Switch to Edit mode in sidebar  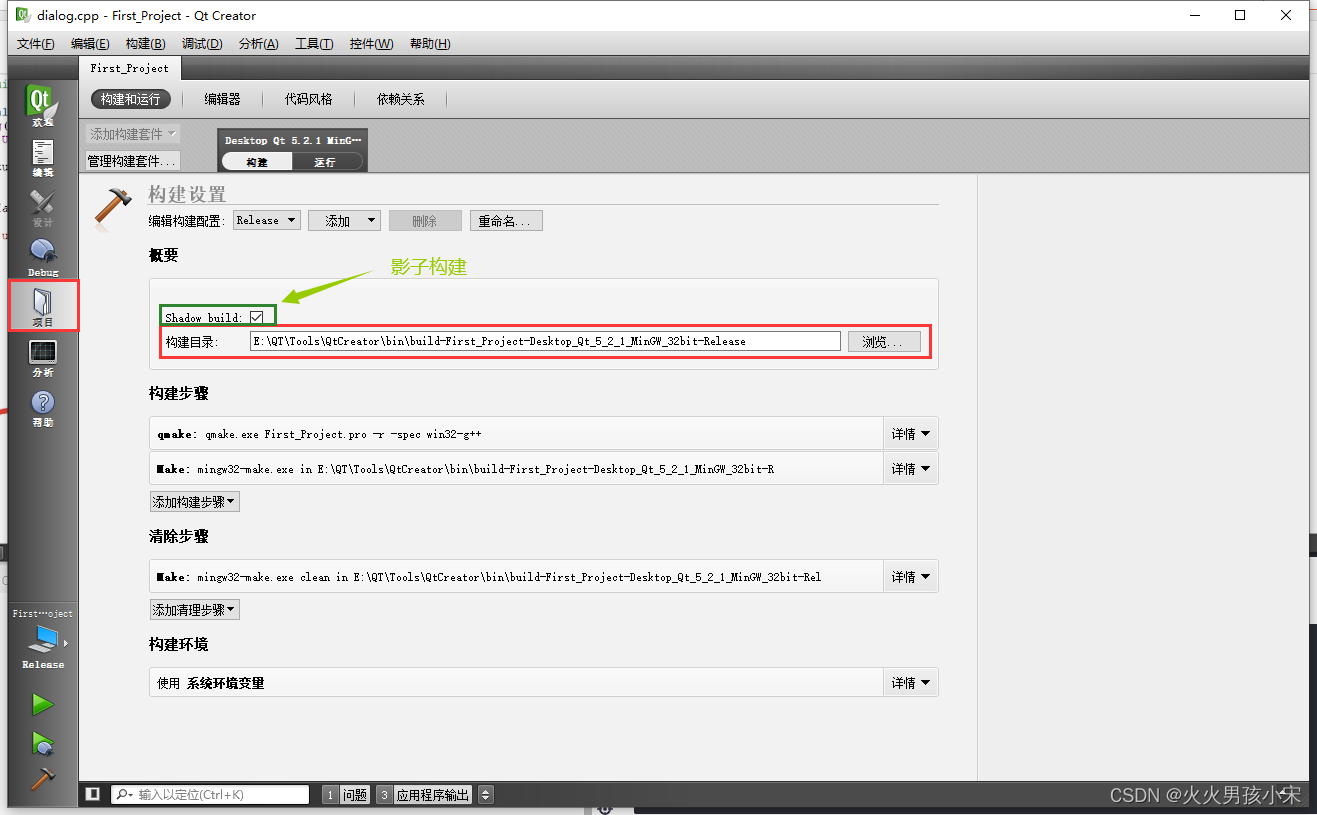(x=42, y=157)
